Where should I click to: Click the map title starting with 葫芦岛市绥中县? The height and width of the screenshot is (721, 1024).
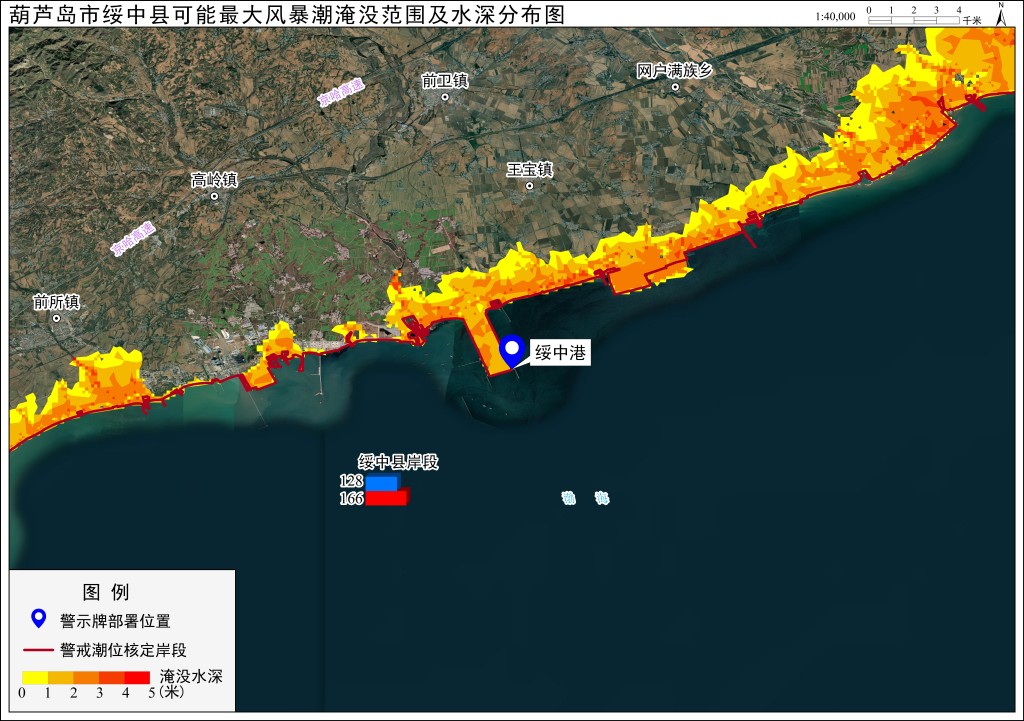(287, 14)
